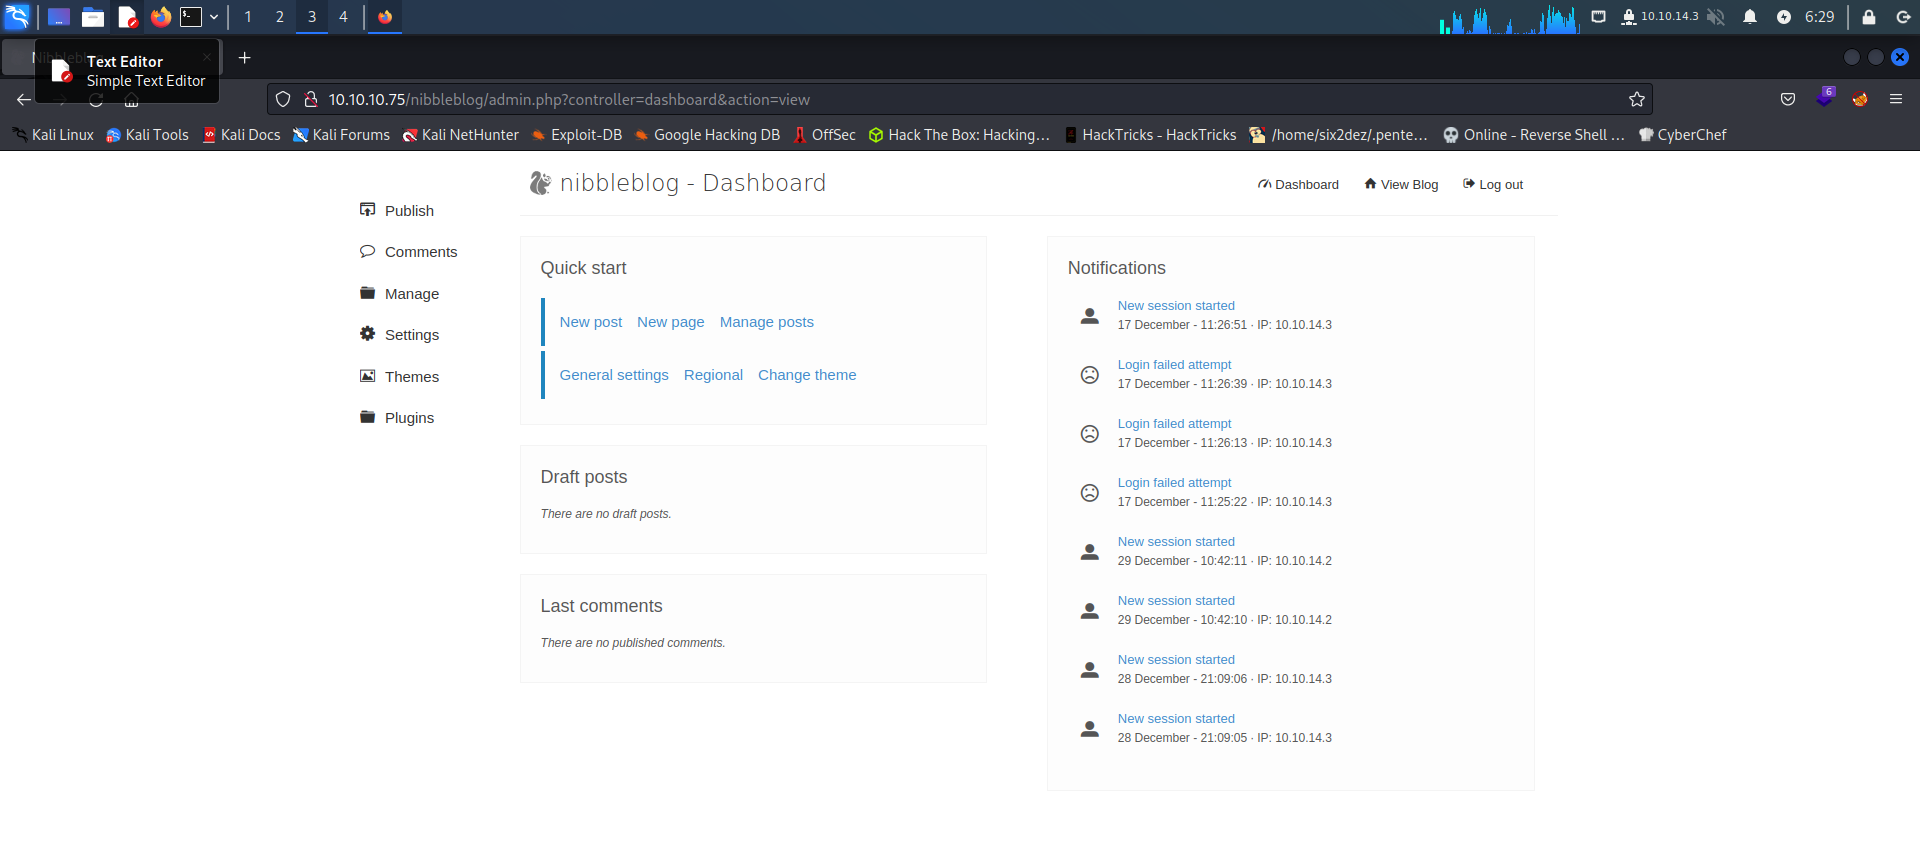The image size is (1920, 859).
Task: Click Log out in the top navigation
Action: click(1500, 185)
